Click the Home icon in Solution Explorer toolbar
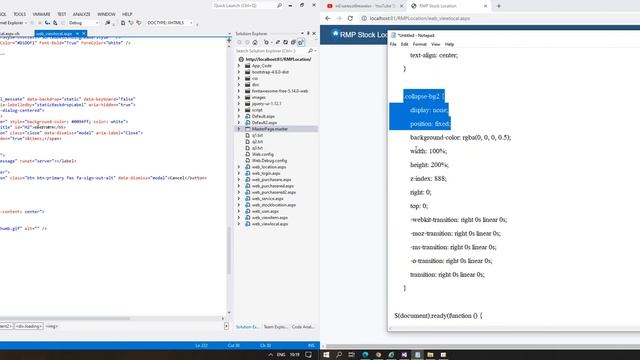The image size is (640, 360). pyautogui.click(x=255, y=42)
